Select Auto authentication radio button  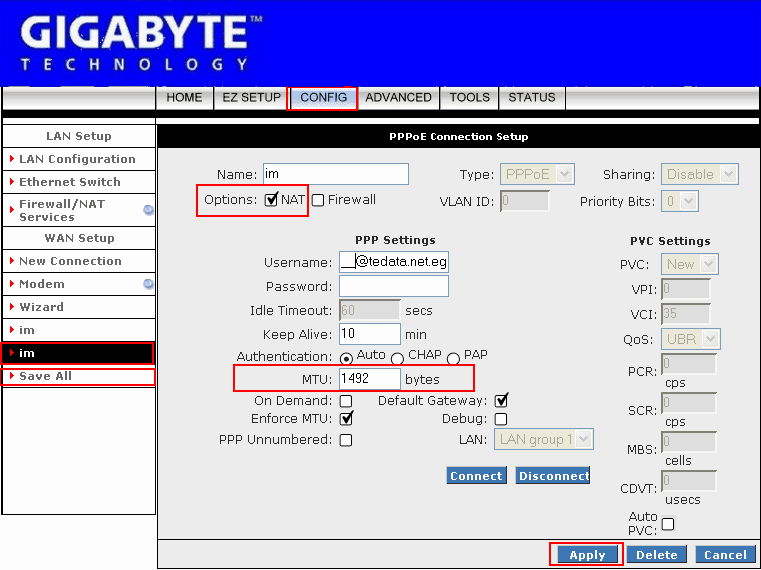(x=346, y=359)
